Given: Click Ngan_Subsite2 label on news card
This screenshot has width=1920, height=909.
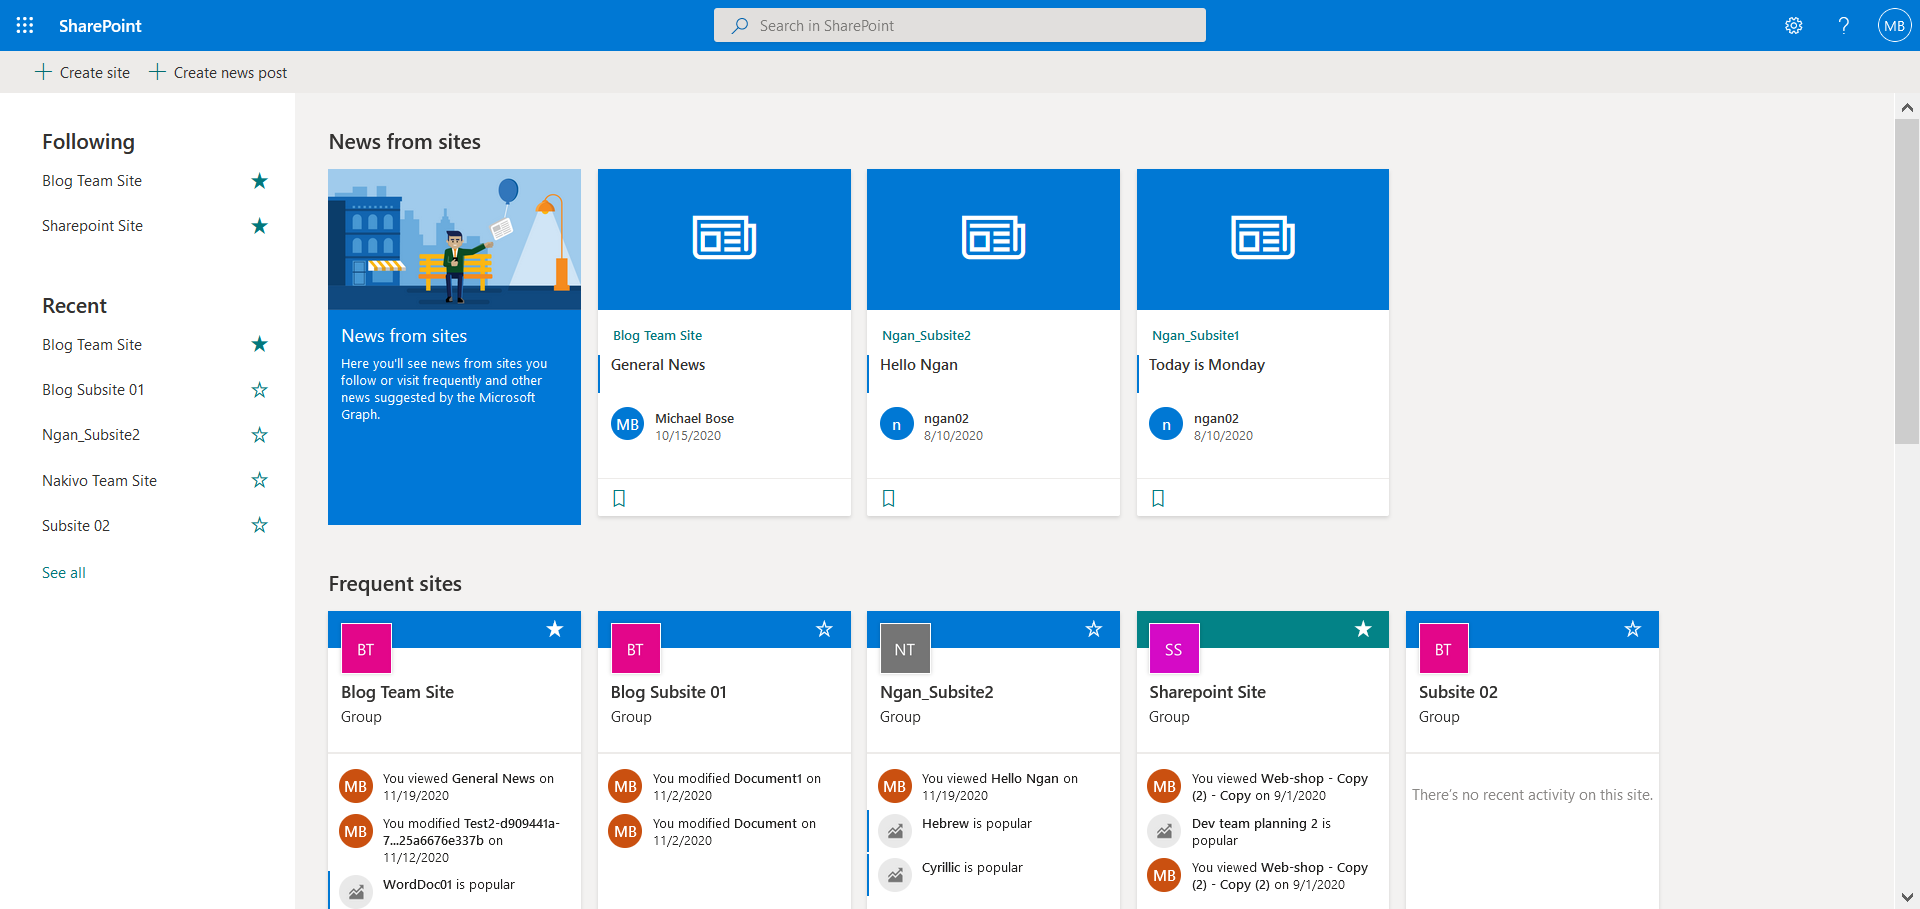Looking at the screenshot, I should pyautogui.click(x=926, y=336).
